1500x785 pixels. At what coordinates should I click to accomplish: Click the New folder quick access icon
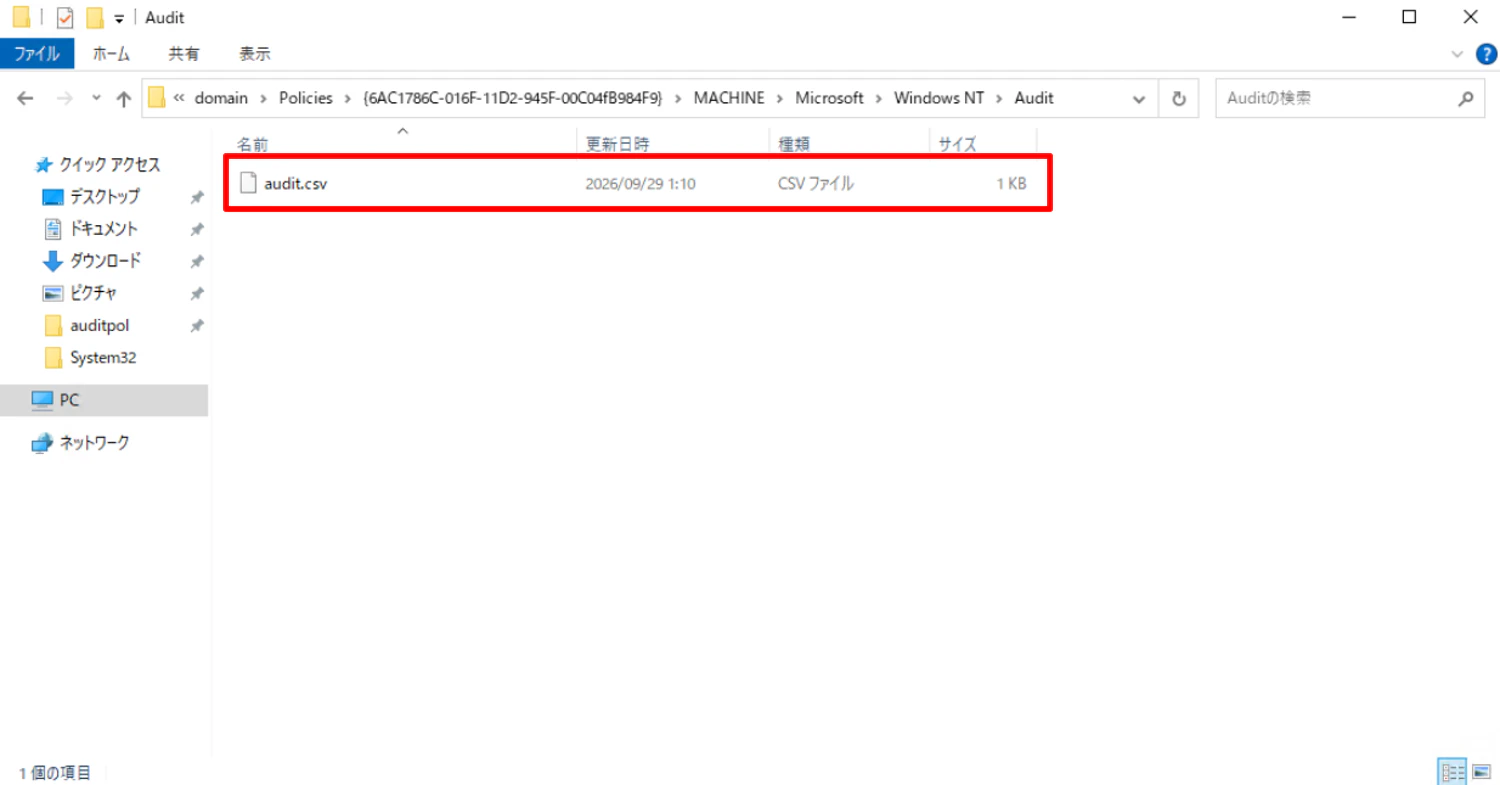coord(95,17)
